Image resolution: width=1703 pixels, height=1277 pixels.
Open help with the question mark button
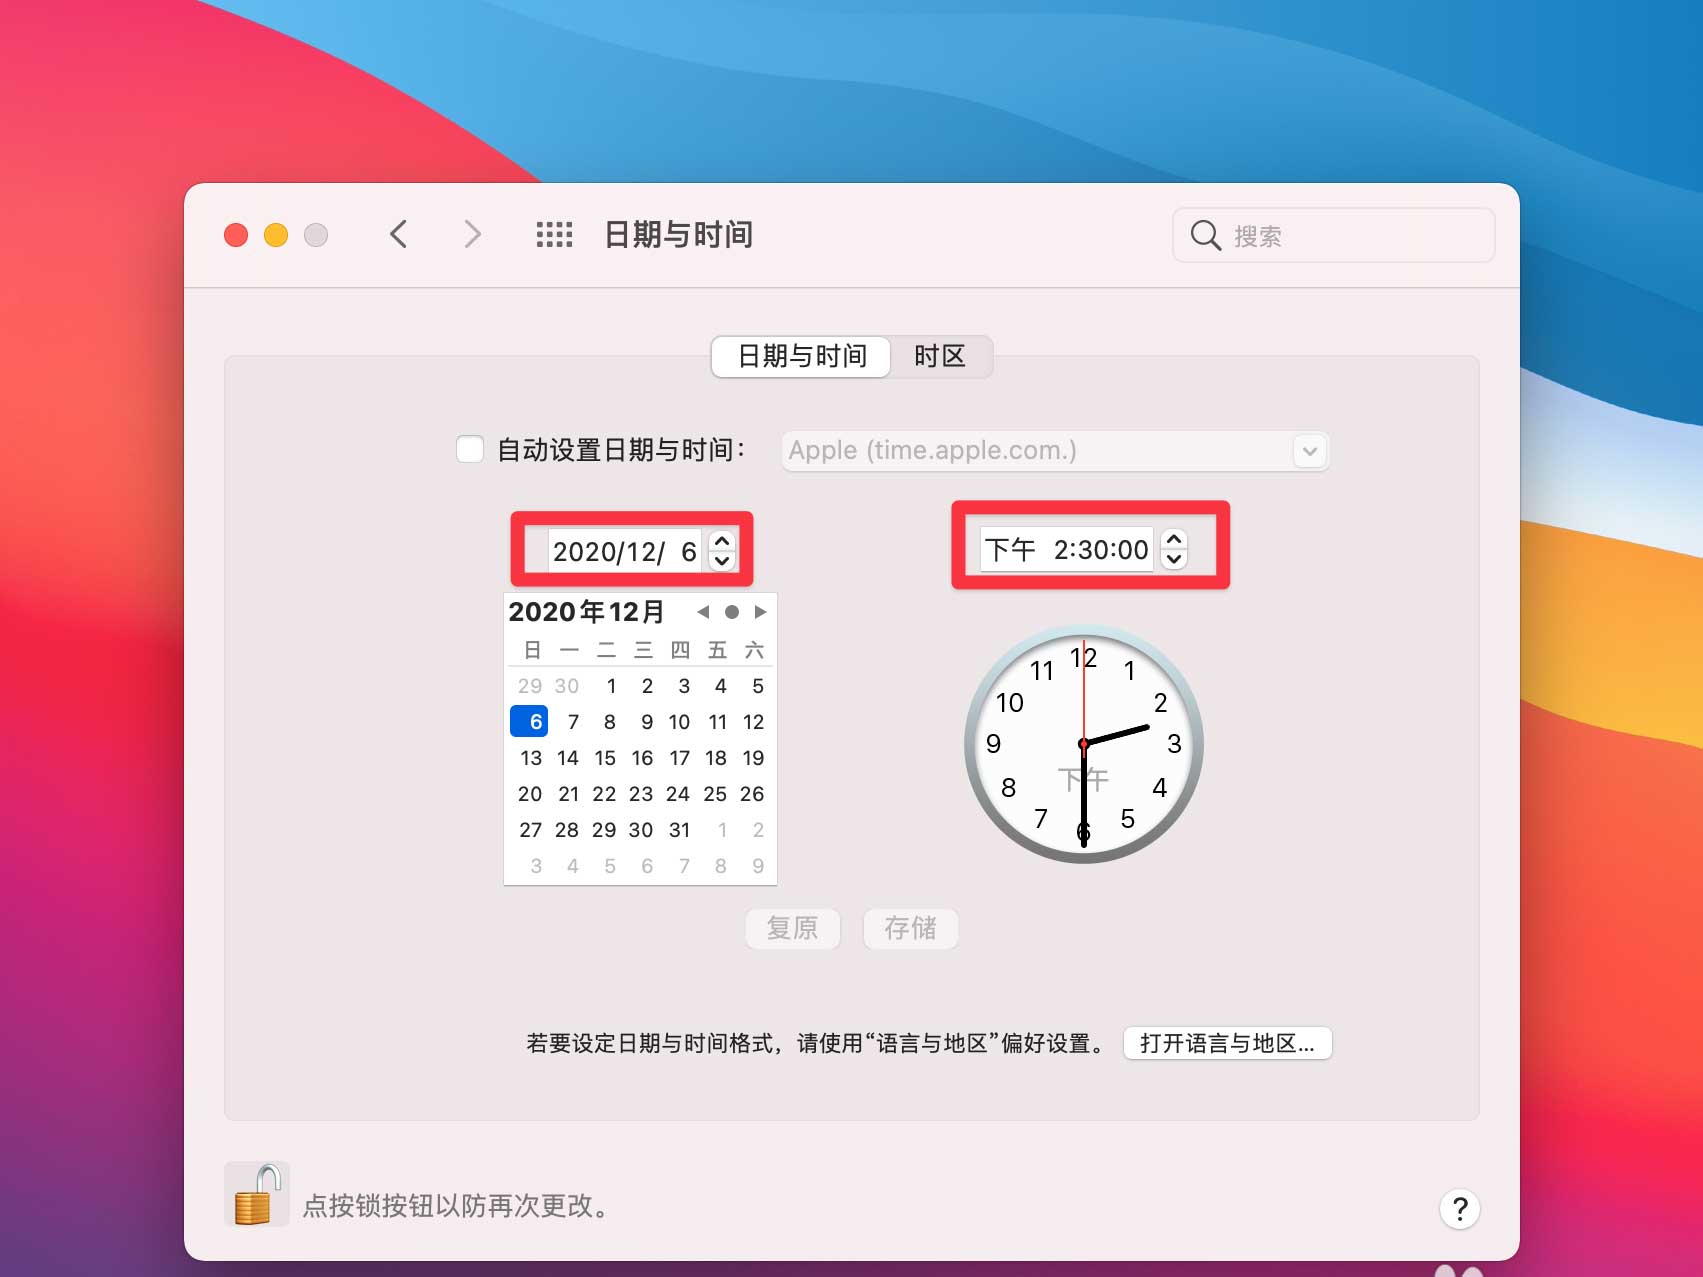[1460, 1209]
